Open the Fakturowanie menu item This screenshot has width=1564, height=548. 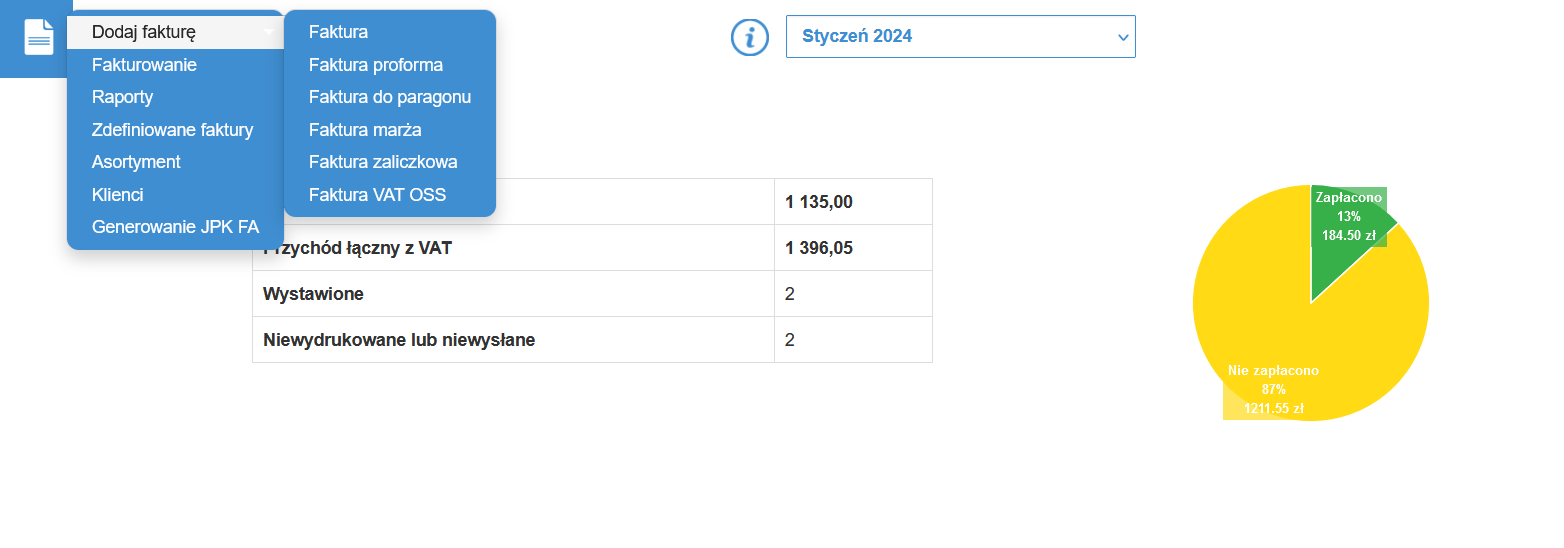tap(144, 65)
